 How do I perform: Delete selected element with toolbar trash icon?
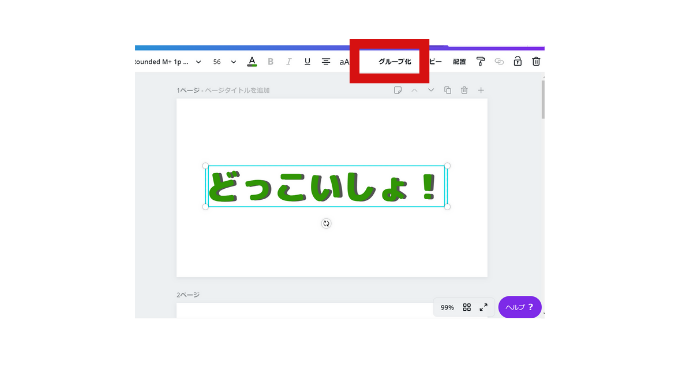pos(536,62)
